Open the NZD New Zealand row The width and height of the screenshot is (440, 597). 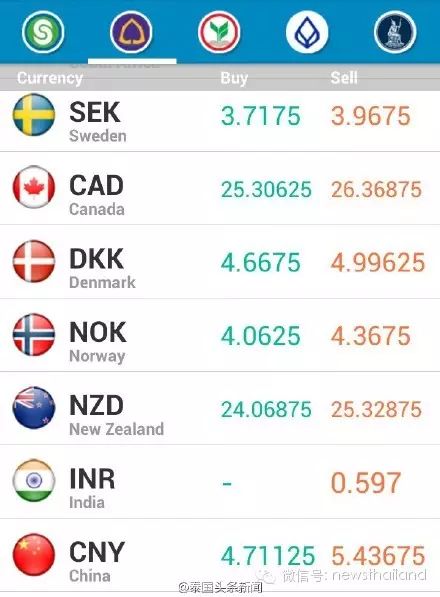click(x=220, y=409)
